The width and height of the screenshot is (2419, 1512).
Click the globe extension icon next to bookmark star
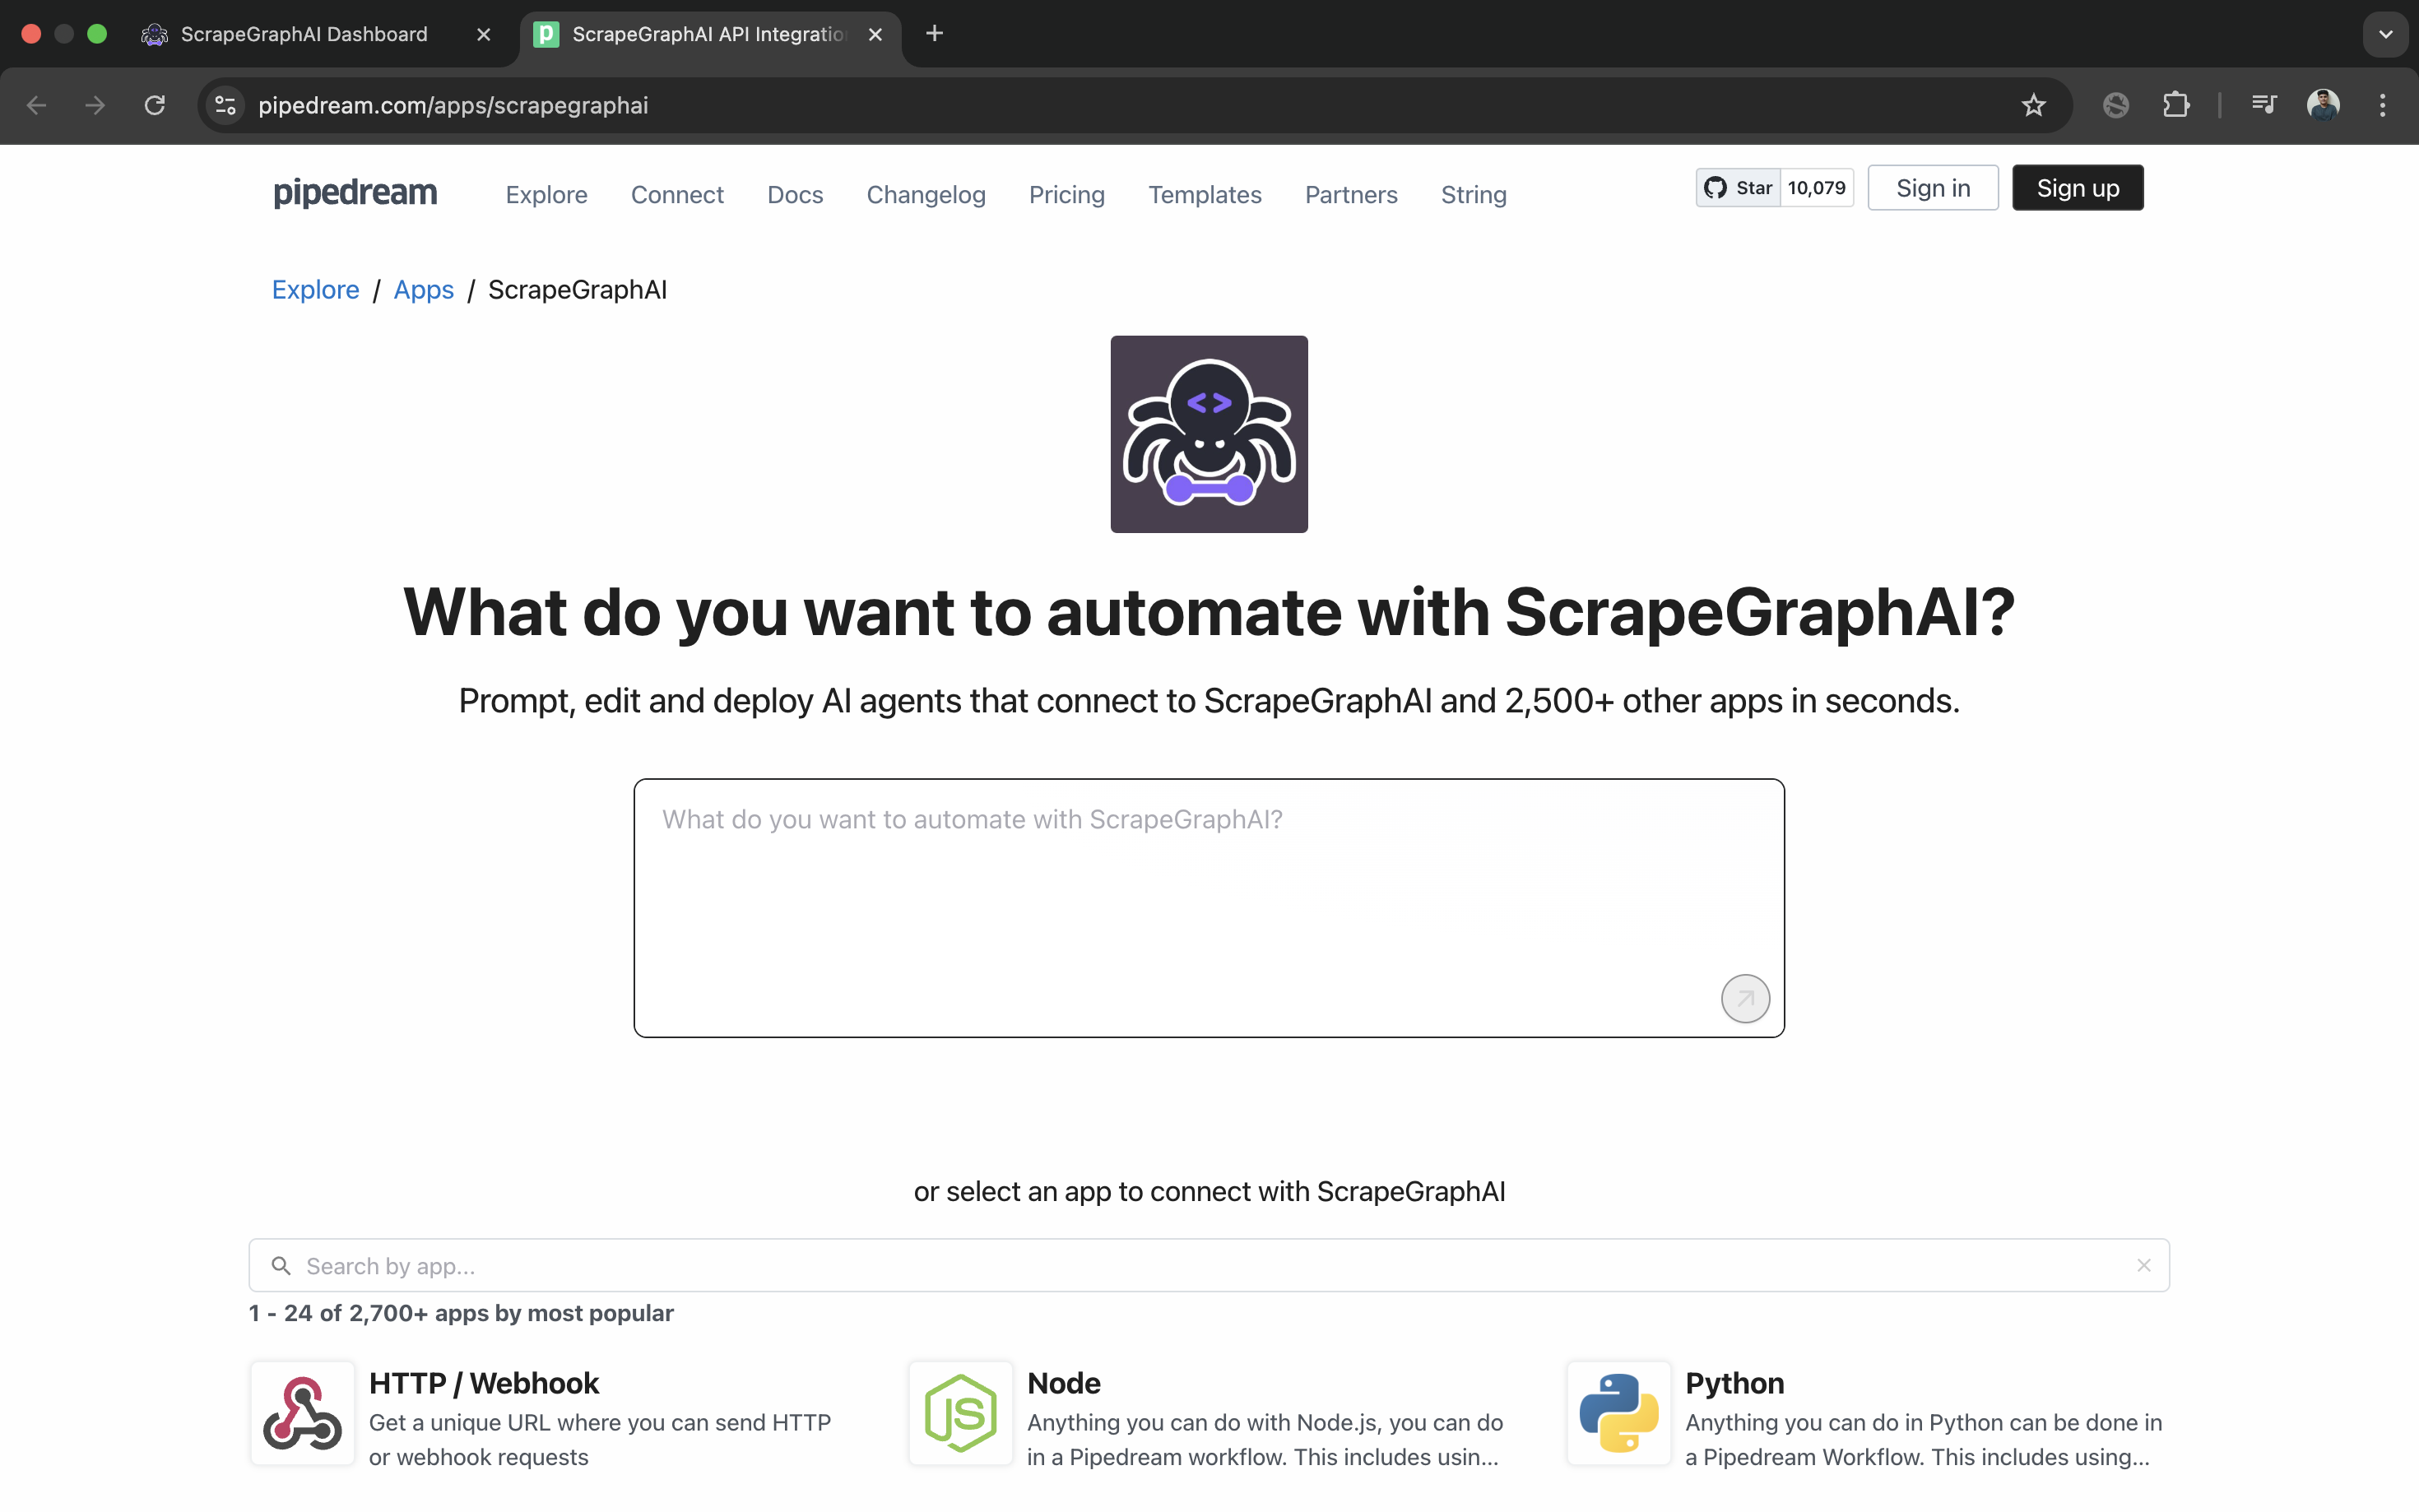click(2116, 105)
